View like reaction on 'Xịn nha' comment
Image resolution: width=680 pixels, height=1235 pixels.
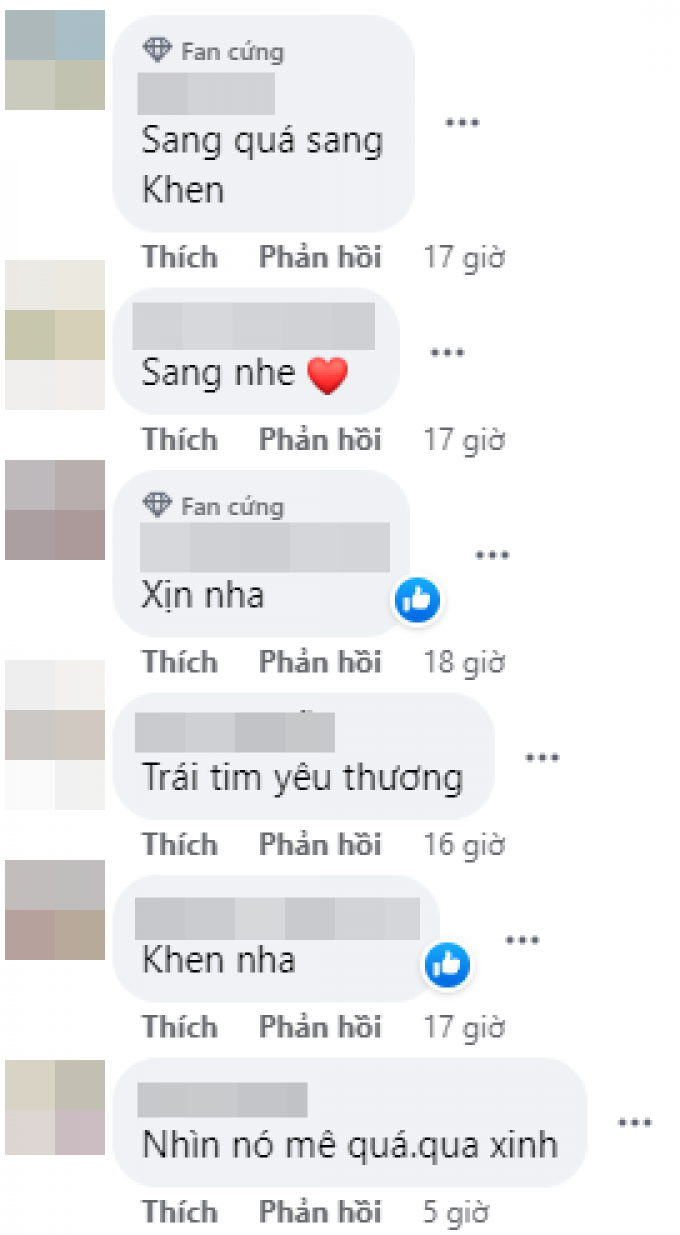(417, 600)
